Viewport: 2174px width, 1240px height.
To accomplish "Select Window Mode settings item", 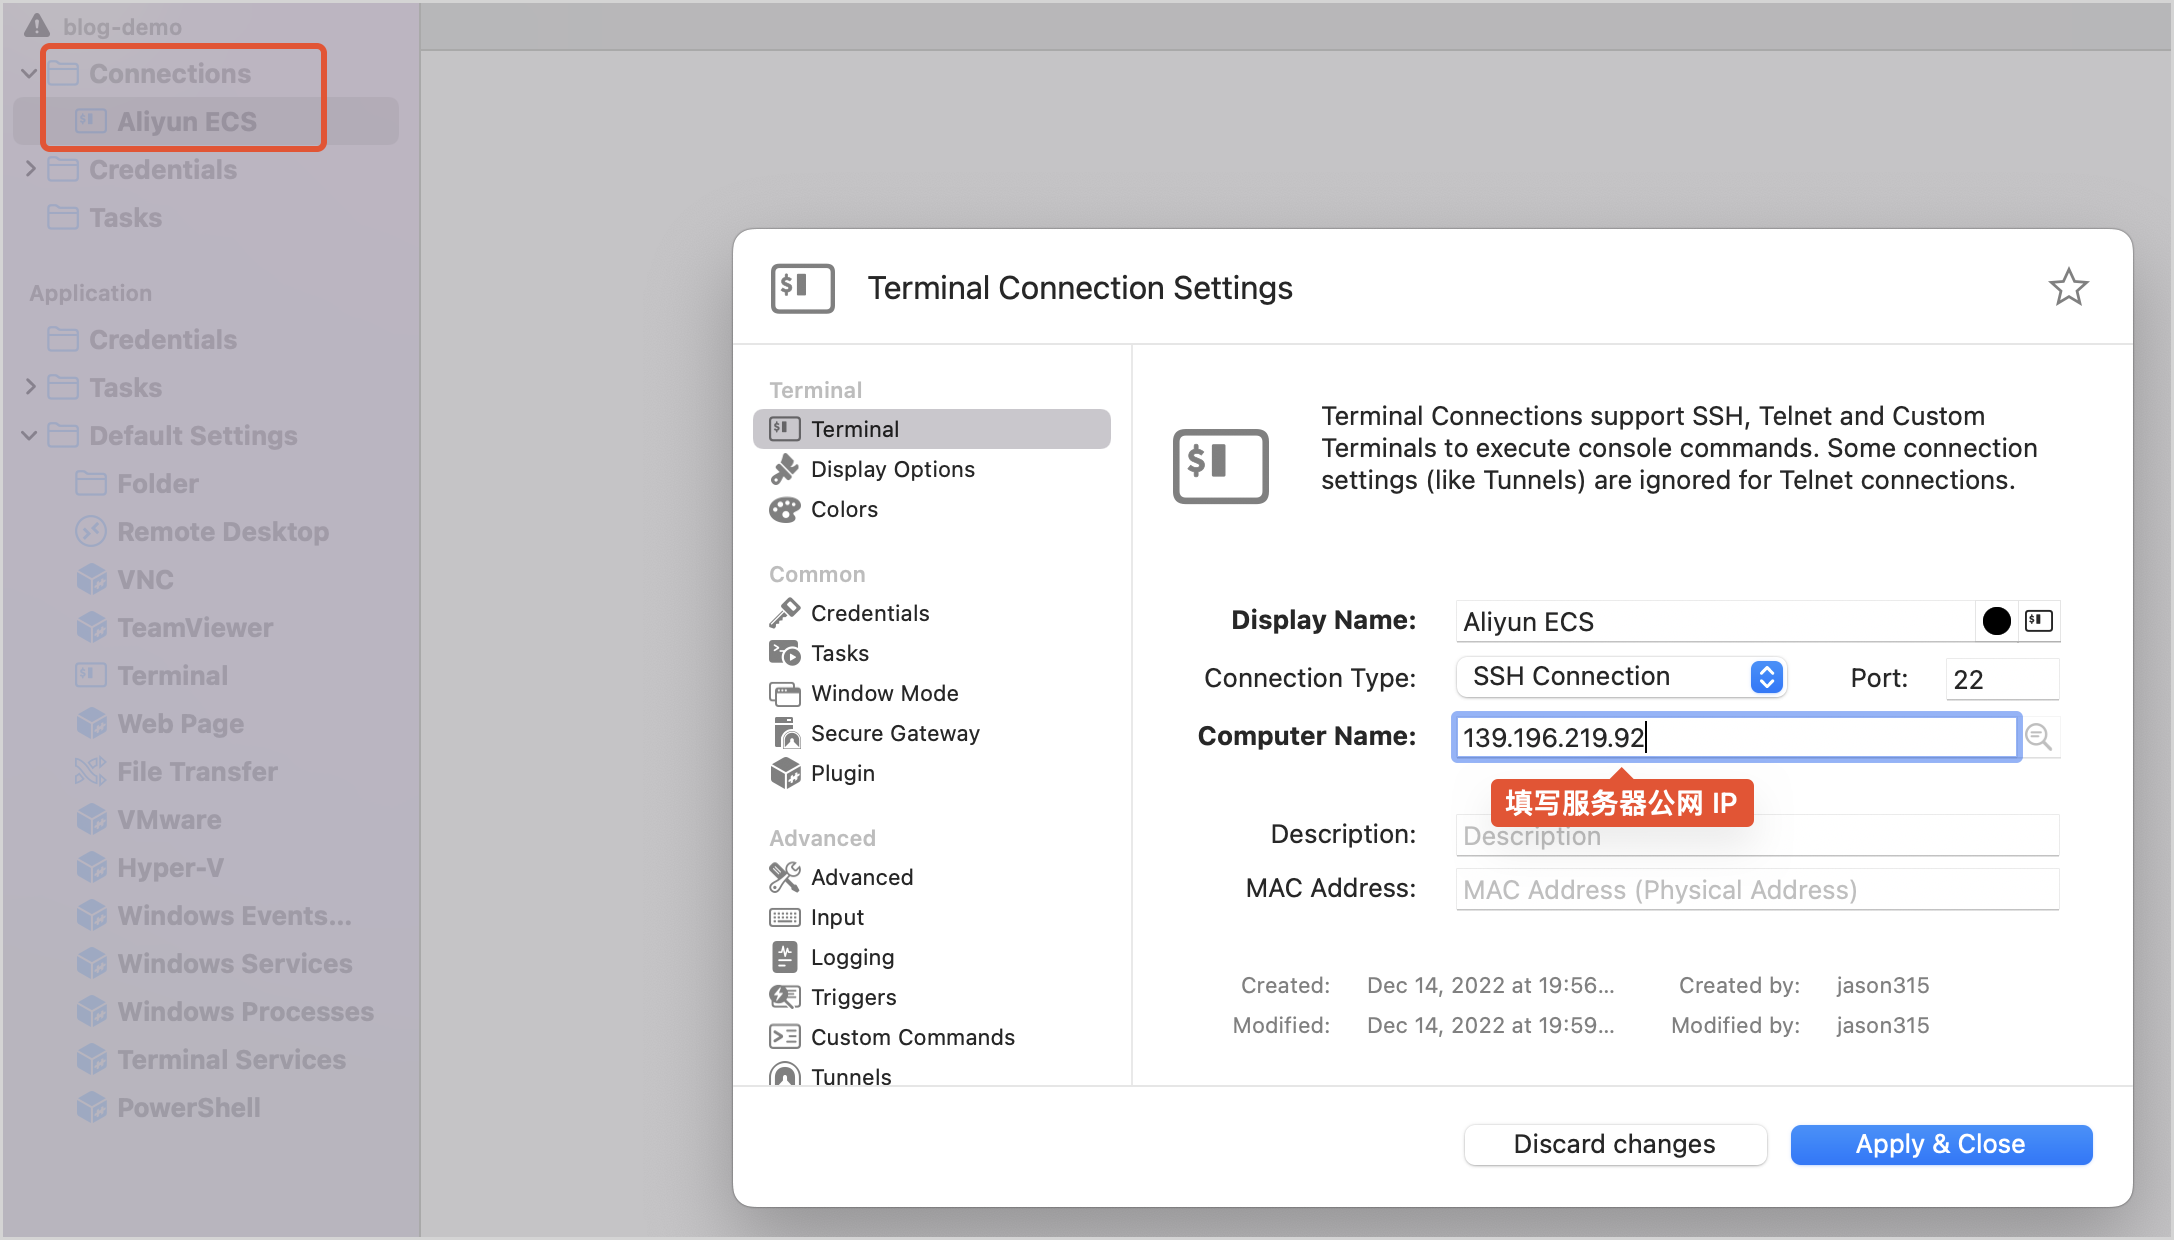I will [x=884, y=693].
